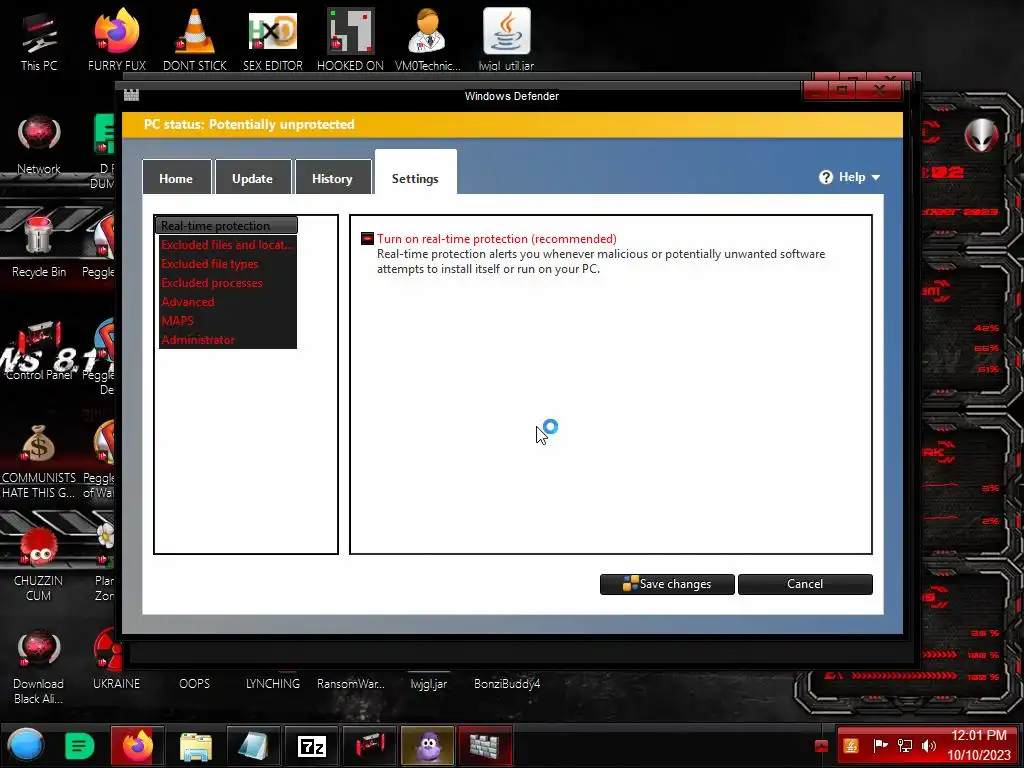This screenshot has height=768, width=1024.
Task: Select the HxD hex editor desktop icon
Action: (x=273, y=31)
